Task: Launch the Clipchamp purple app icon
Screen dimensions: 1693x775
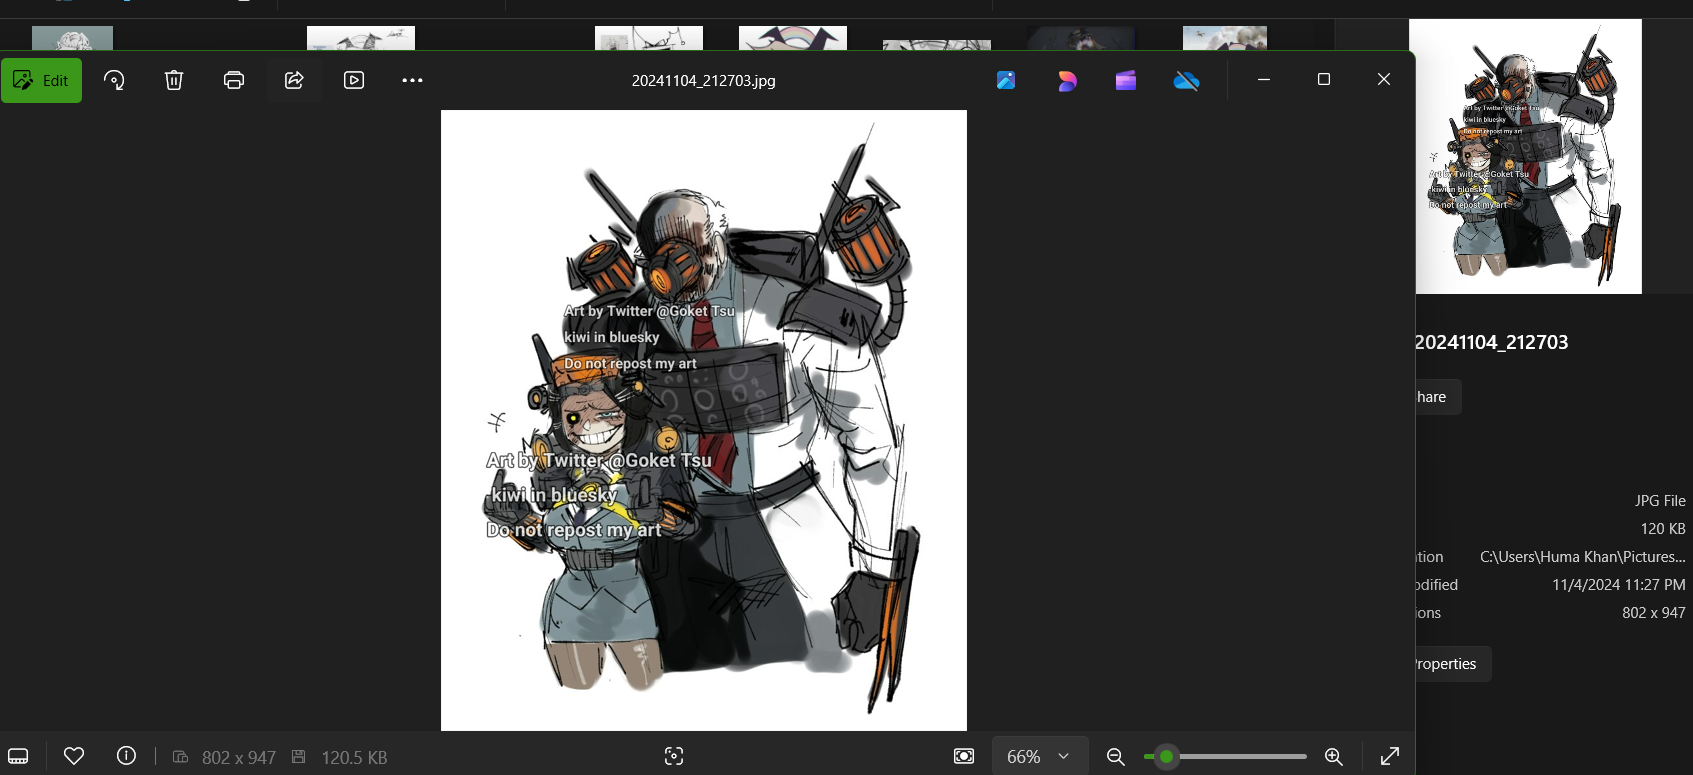Action: pyautogui.click(x=1126, y=81)
